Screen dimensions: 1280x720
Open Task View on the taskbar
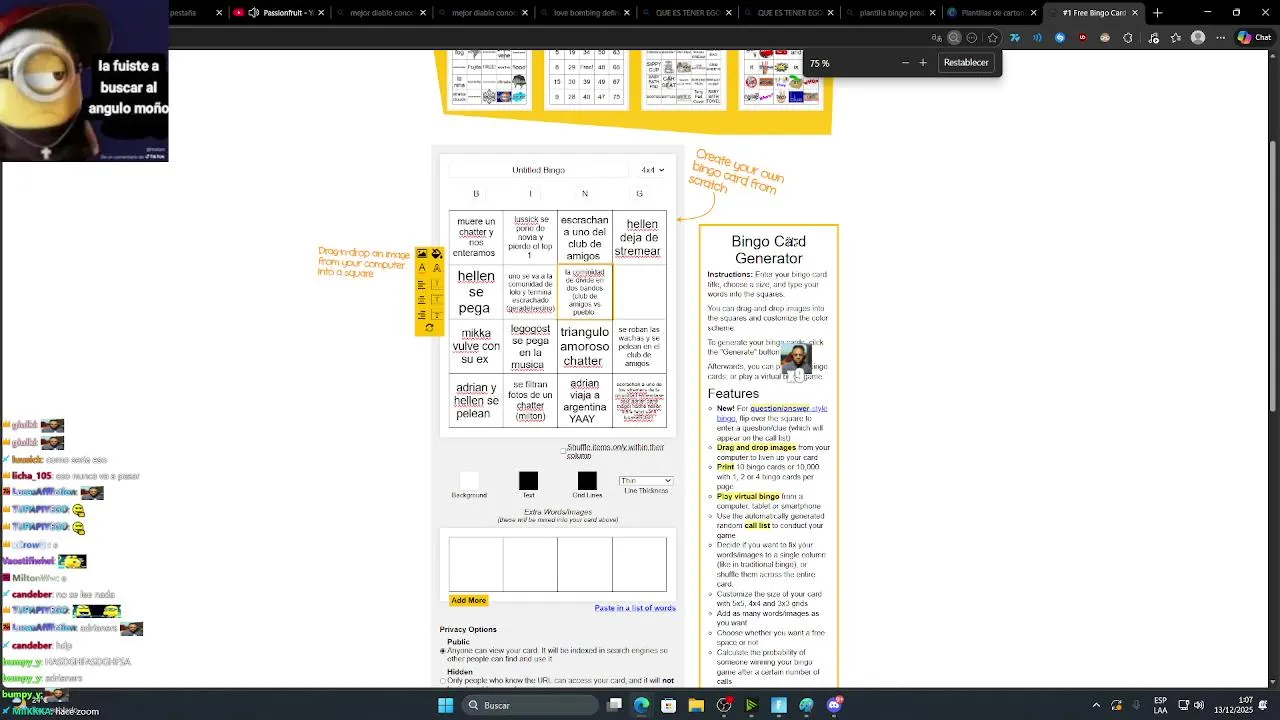615,705
